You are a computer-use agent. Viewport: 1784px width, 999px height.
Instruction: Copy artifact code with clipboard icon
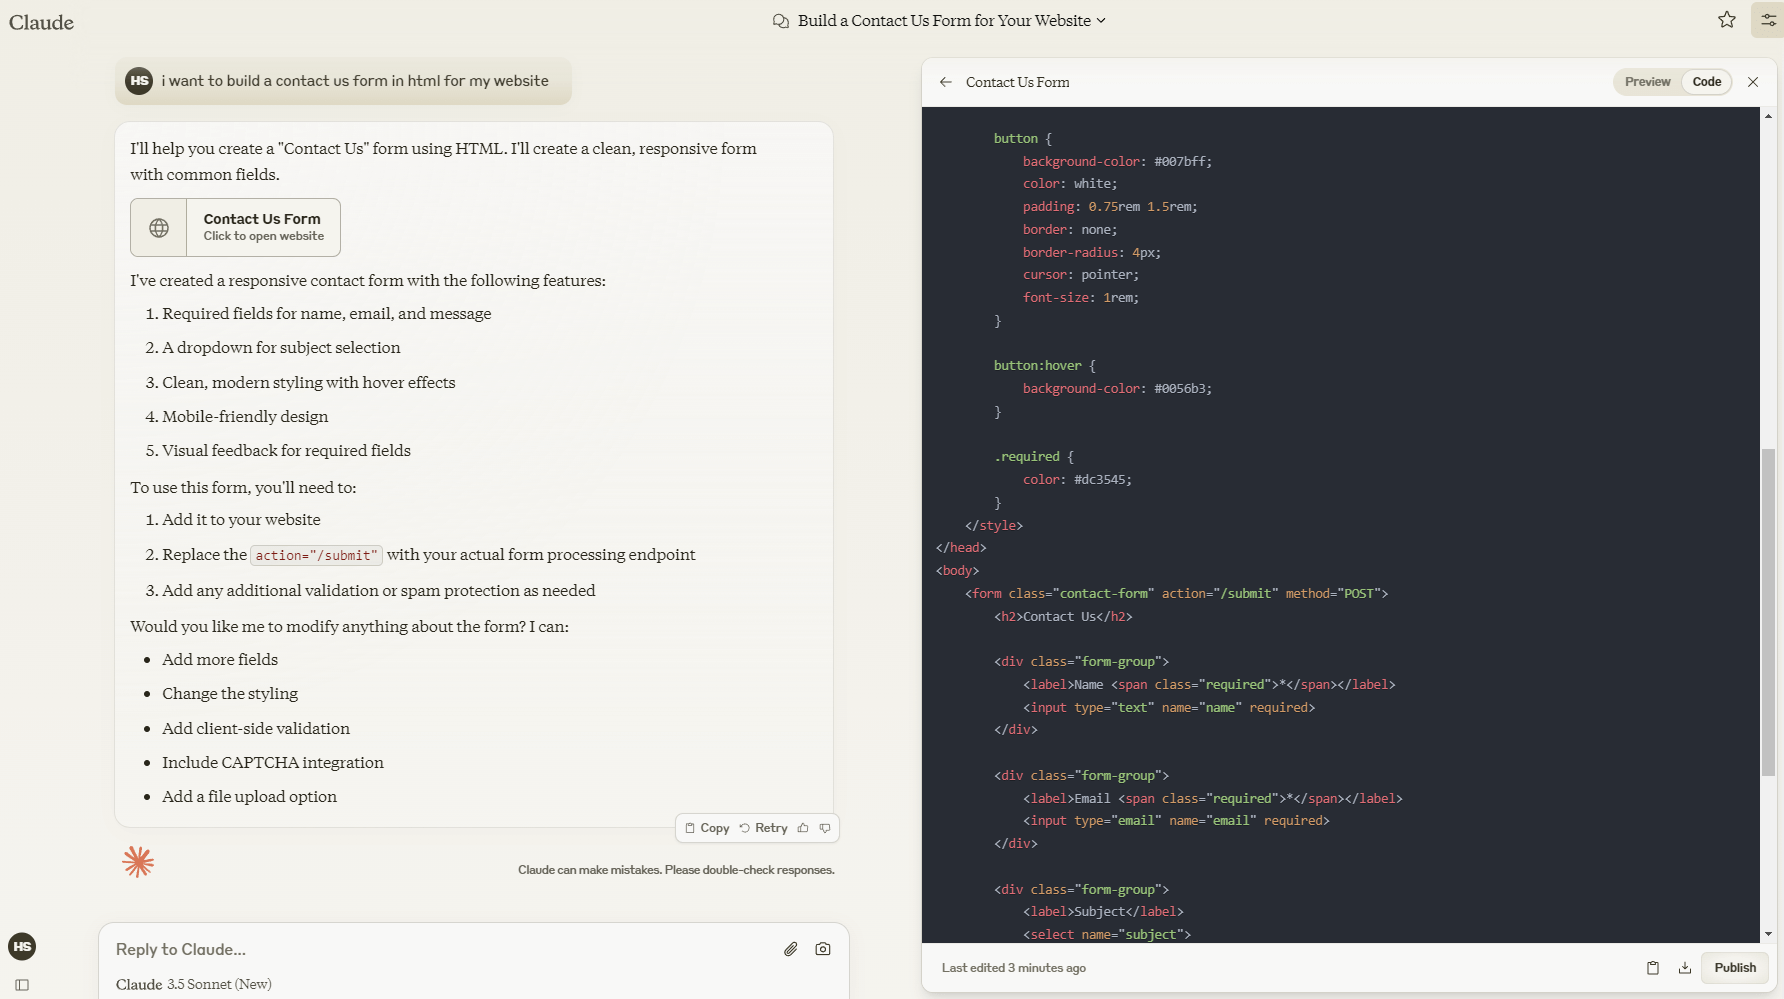tap(1653, 968)
